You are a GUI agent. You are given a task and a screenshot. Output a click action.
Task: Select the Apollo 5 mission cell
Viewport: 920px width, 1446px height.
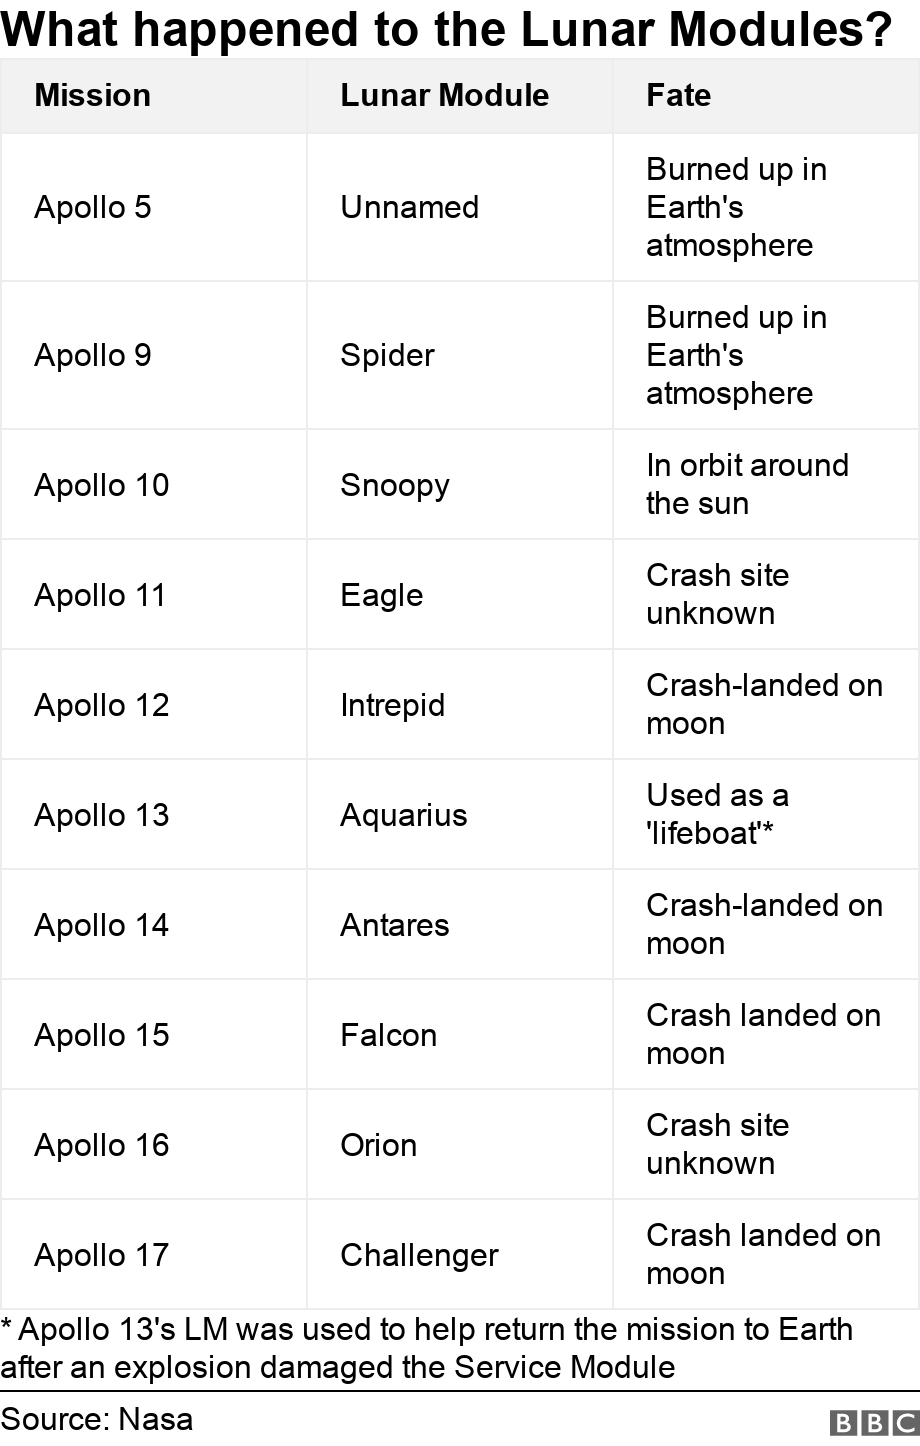click(x=93, y=207)
